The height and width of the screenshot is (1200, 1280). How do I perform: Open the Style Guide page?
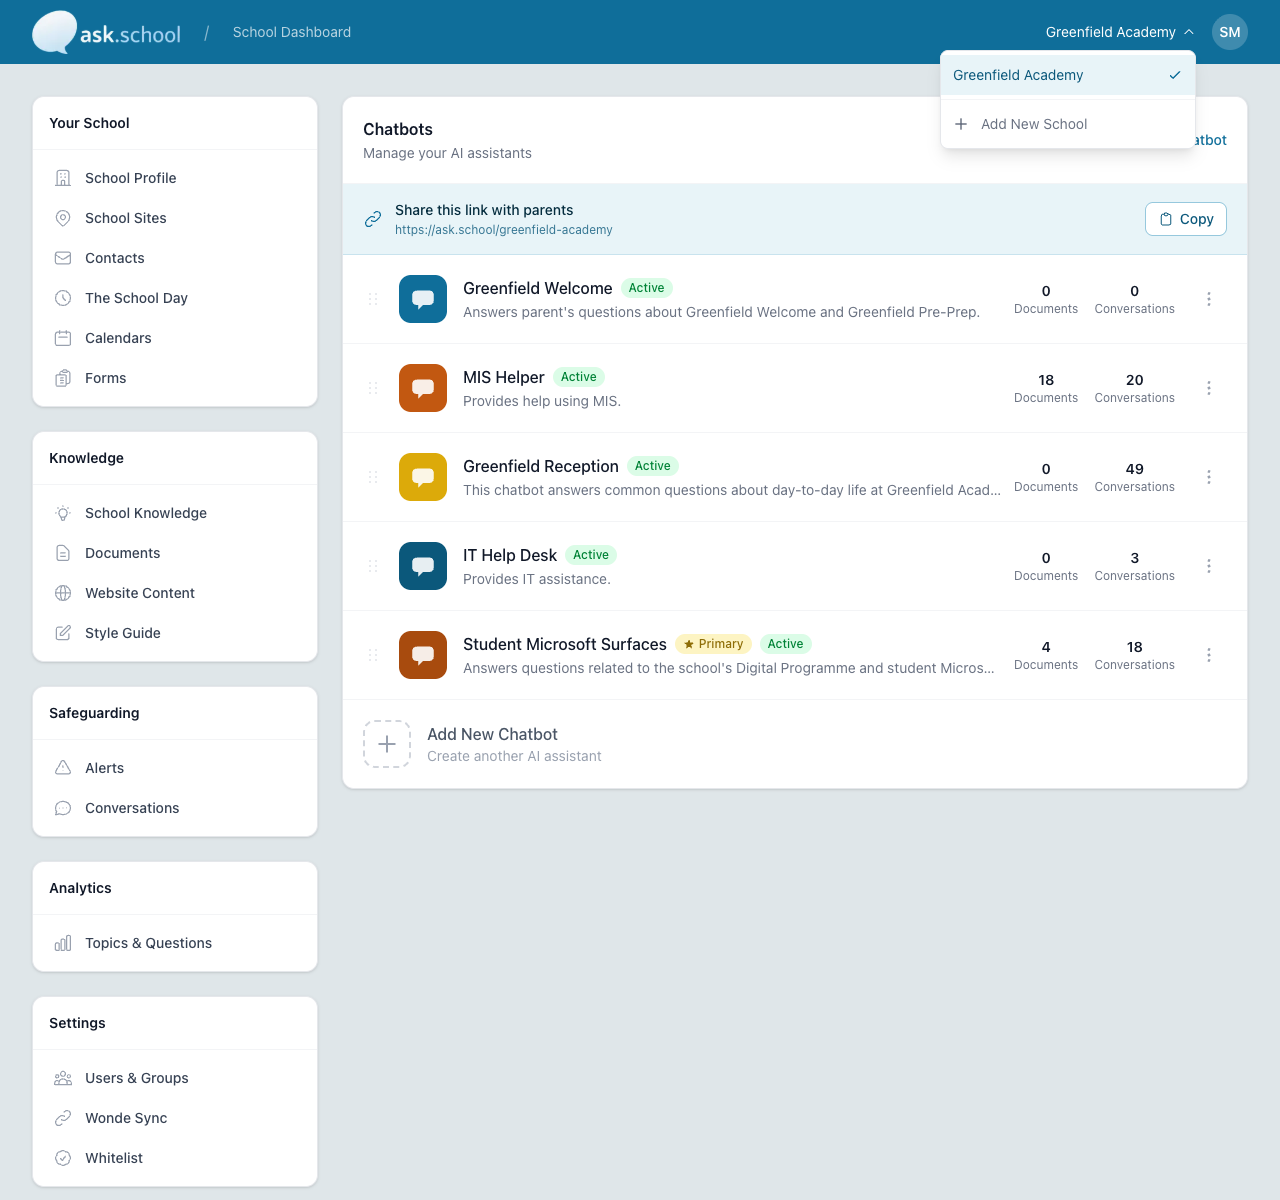pos(175,633)
